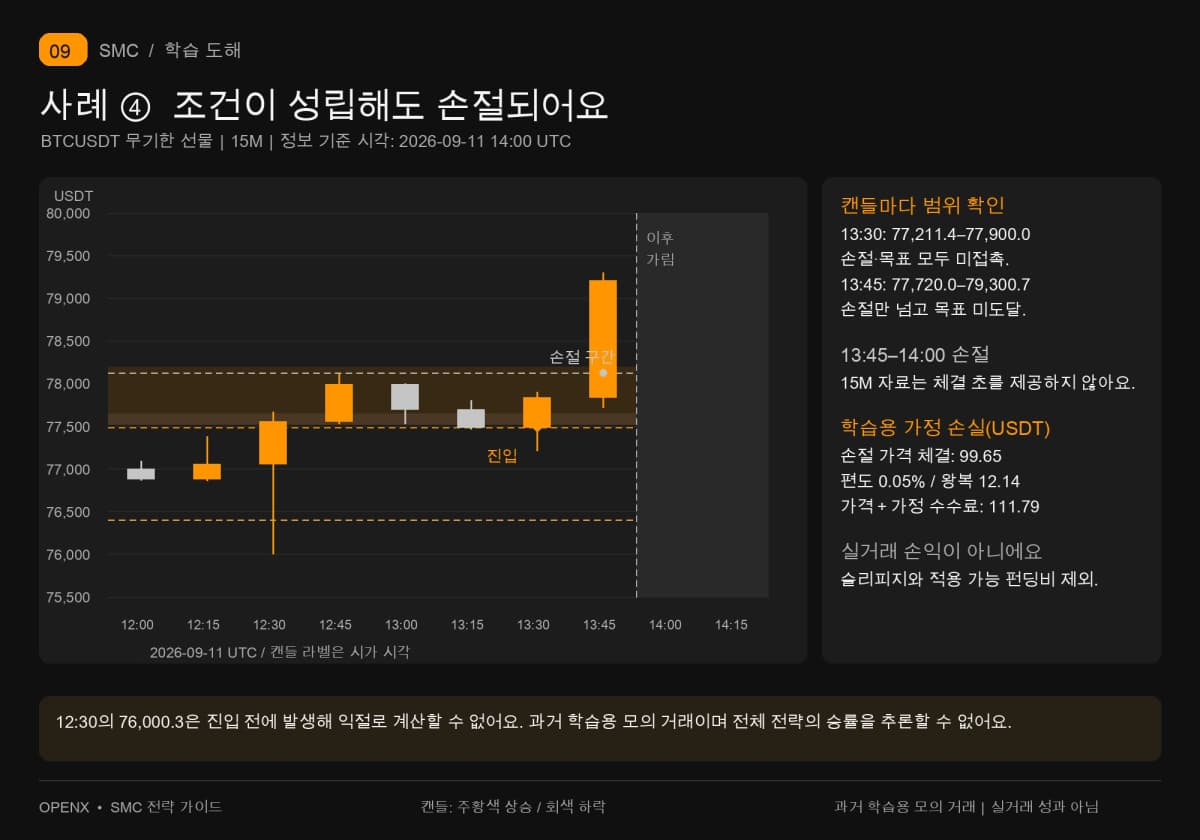Click the 77,500 y-axis label
Image resolution: width=1200 pixels, height=840 pixels.
click(69, 427)
